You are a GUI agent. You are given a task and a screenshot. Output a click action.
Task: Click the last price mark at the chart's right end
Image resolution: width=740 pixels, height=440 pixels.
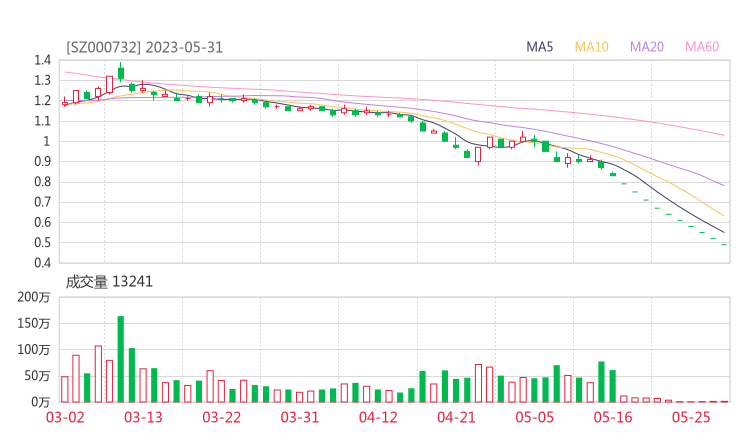tap(724, 245)
